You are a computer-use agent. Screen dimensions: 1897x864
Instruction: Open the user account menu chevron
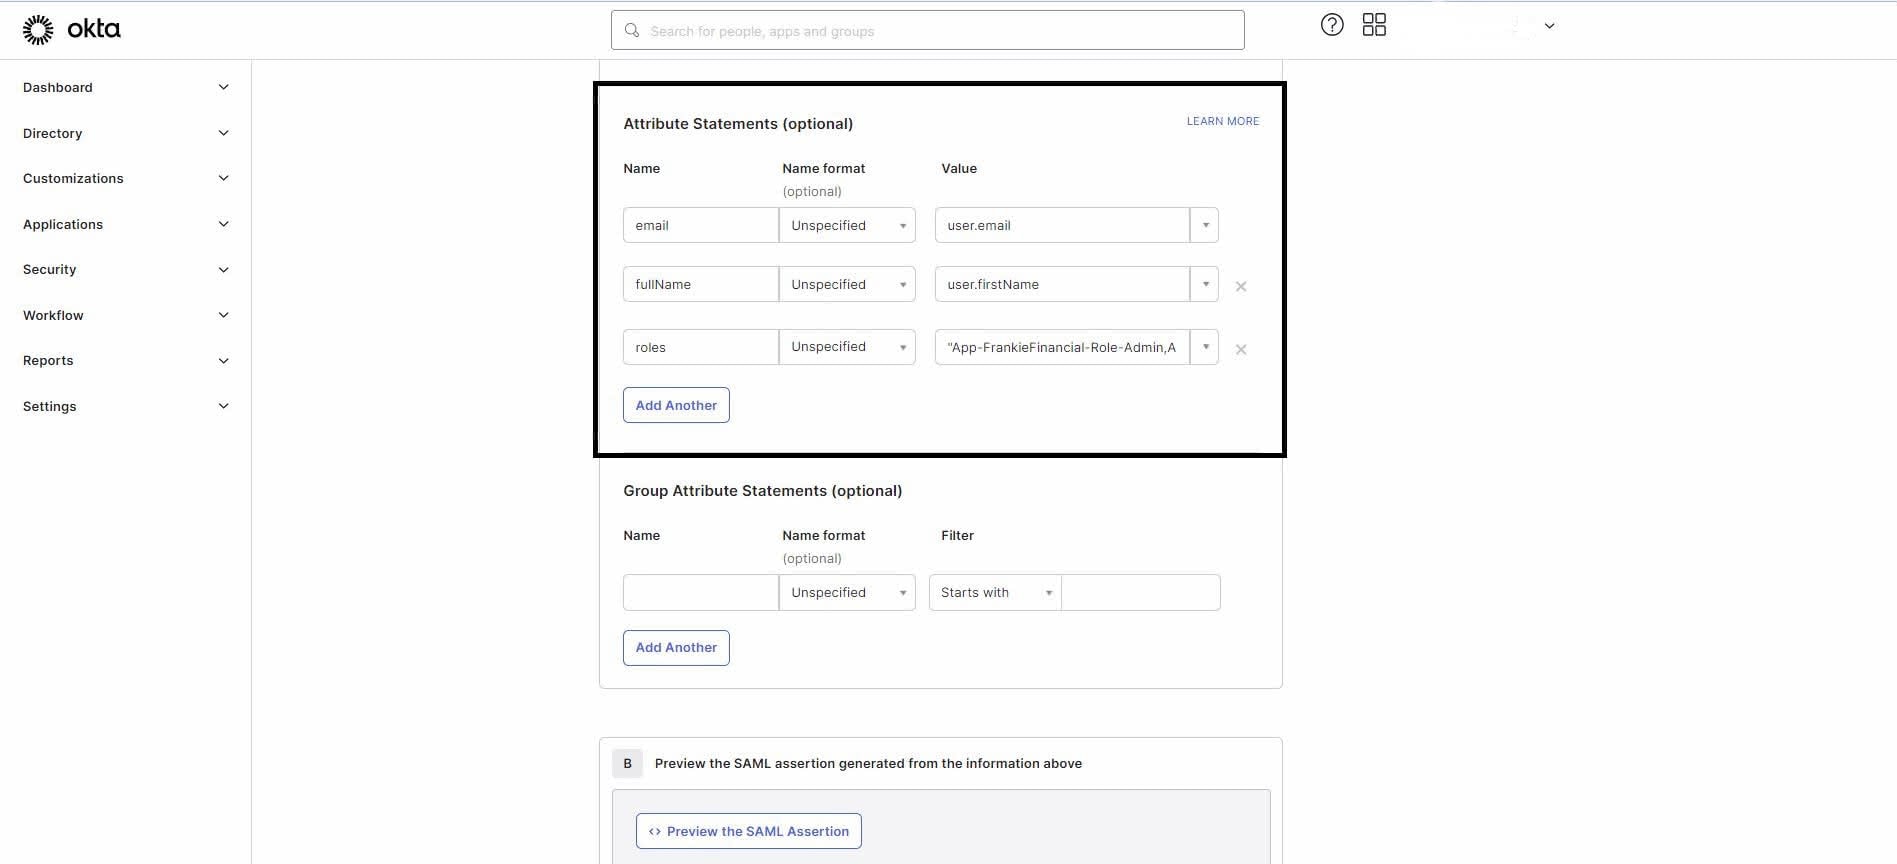pyautogui.click(x=1549, y=26)
